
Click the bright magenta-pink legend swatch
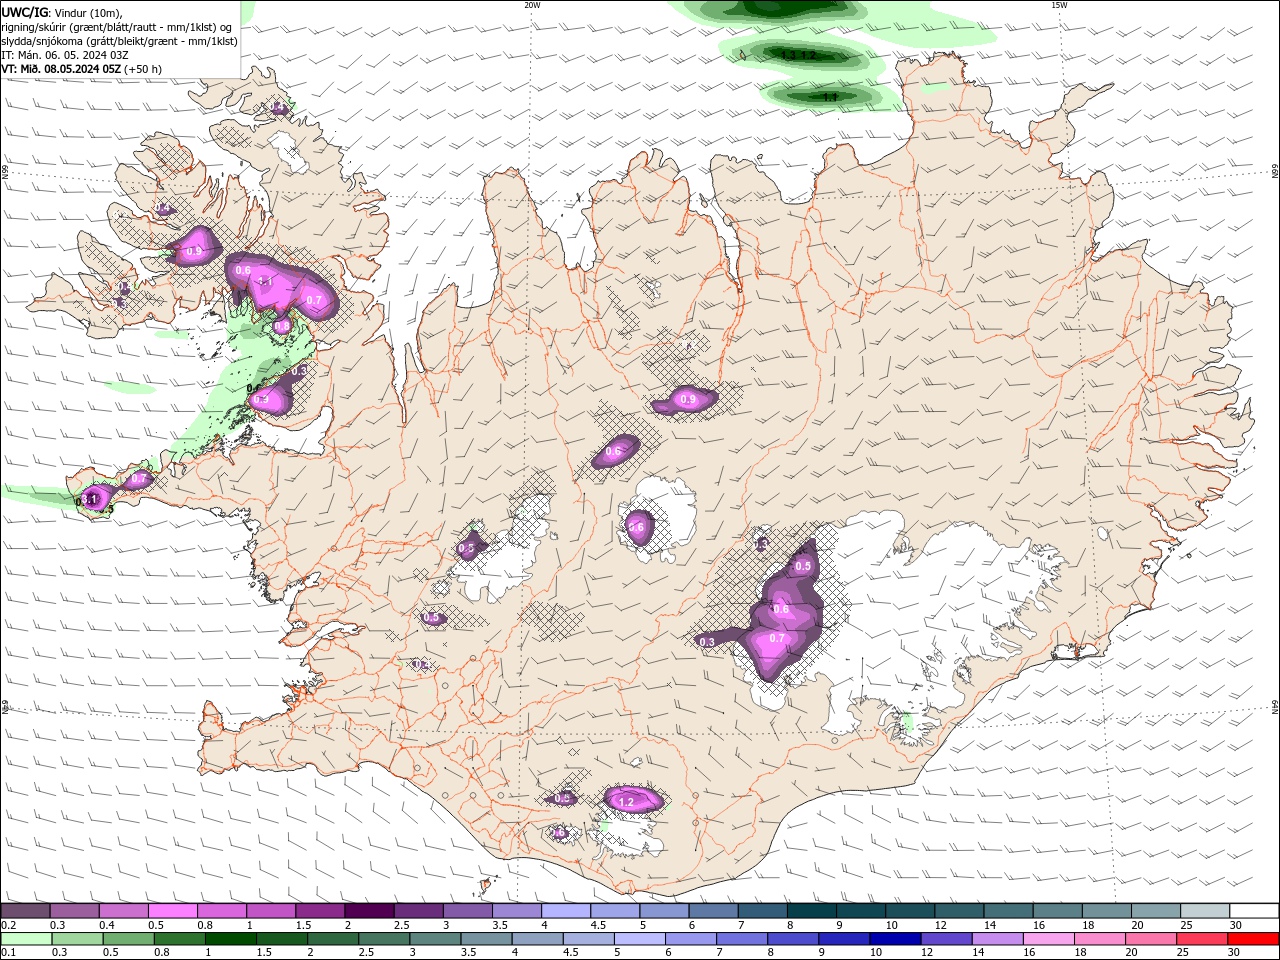173,911
